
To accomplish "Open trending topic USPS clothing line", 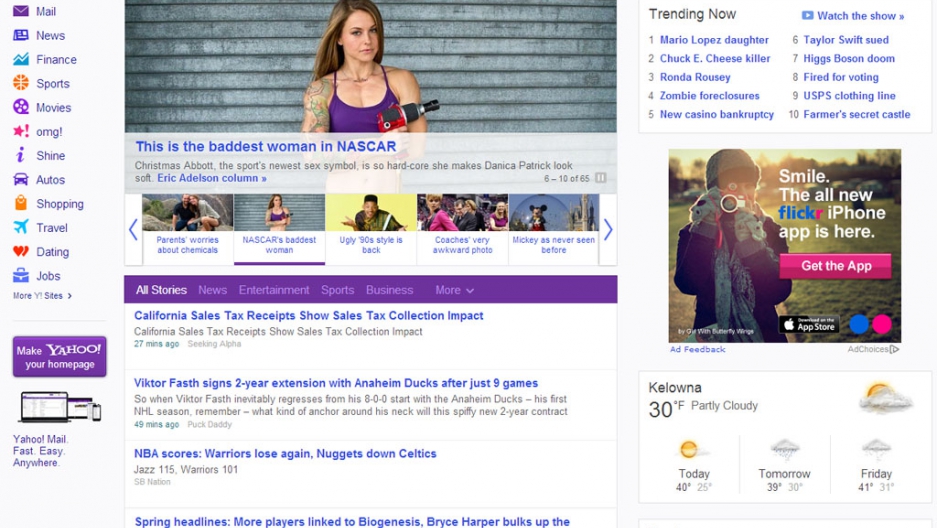I will click(849, 96).
